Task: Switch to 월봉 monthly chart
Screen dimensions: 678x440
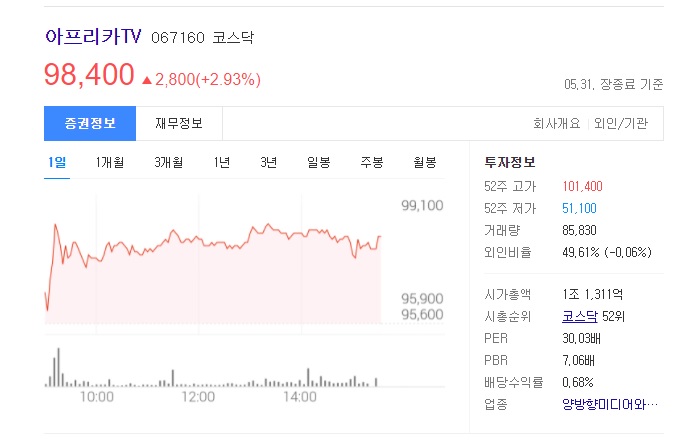Action: [425, 163]
